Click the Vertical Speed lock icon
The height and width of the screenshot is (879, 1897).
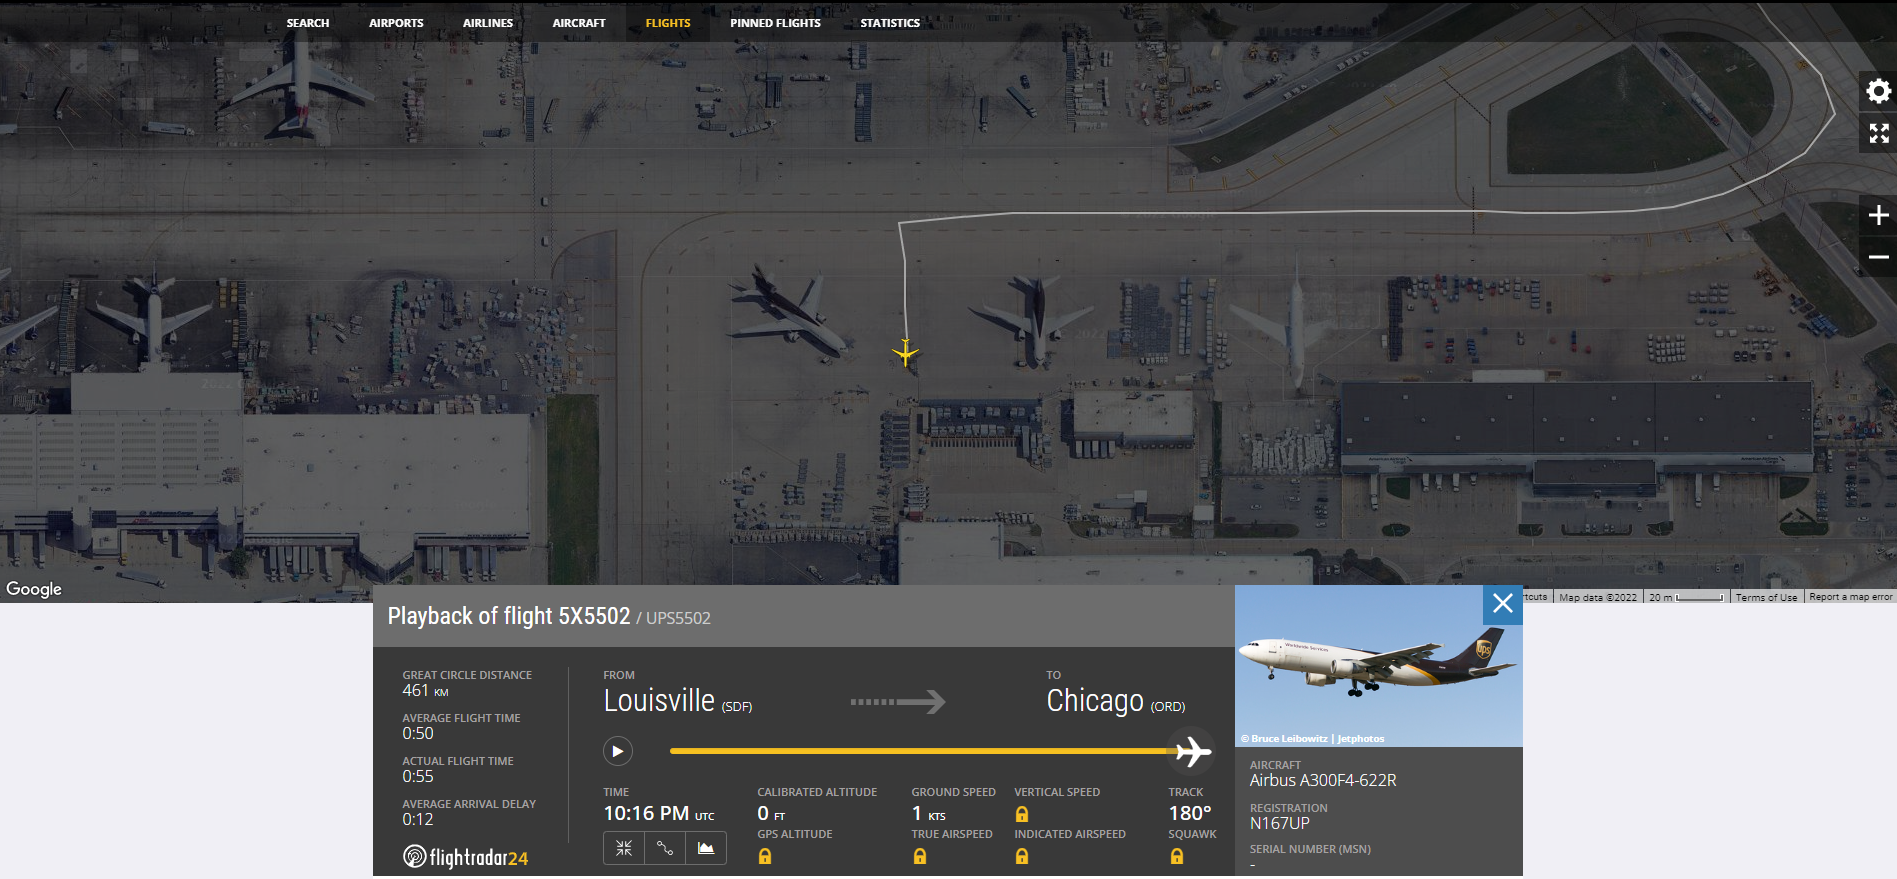1022,814
